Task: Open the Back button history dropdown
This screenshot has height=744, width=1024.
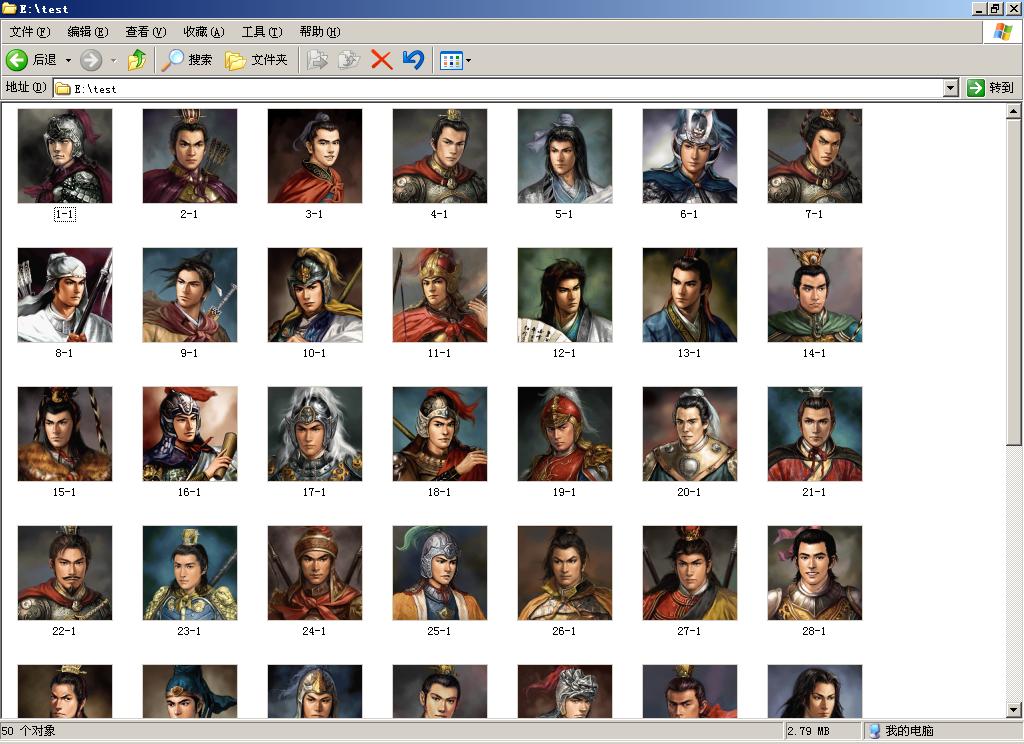Action: pyautogui.click(x=68, y=60)
